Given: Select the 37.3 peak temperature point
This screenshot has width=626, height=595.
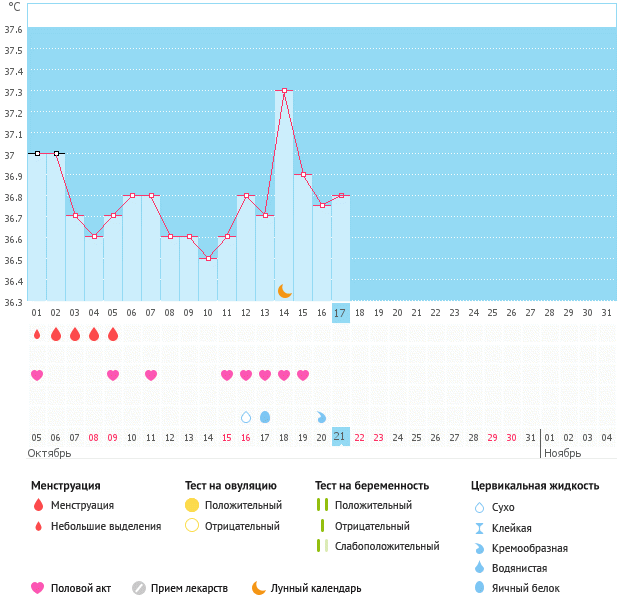Looking at the screenshot, I should point(284,91).
